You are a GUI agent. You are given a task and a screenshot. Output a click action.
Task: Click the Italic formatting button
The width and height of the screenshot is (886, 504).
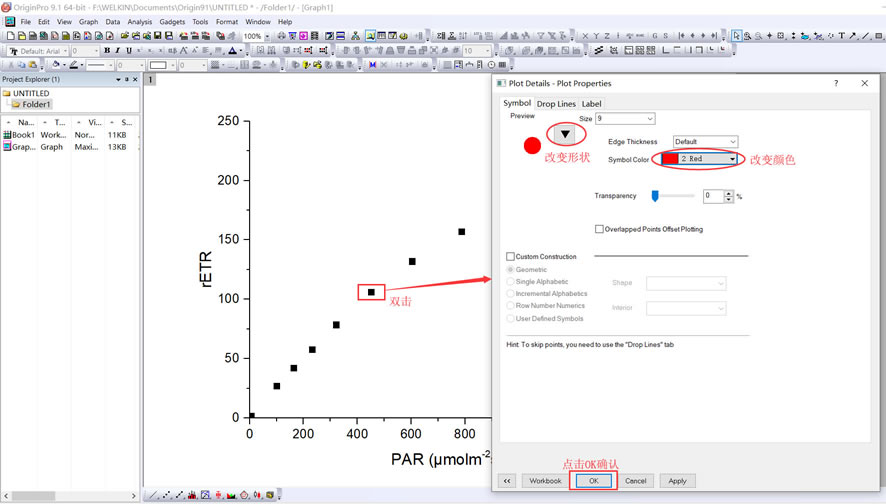pos(117,51)
